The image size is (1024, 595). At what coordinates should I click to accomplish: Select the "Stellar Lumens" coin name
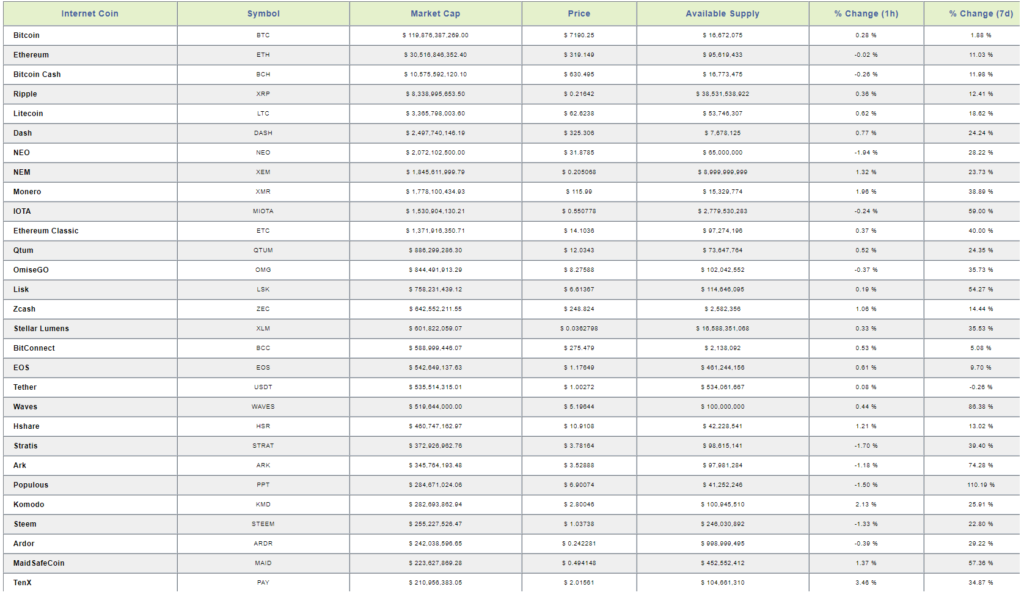tap(41, 329)
